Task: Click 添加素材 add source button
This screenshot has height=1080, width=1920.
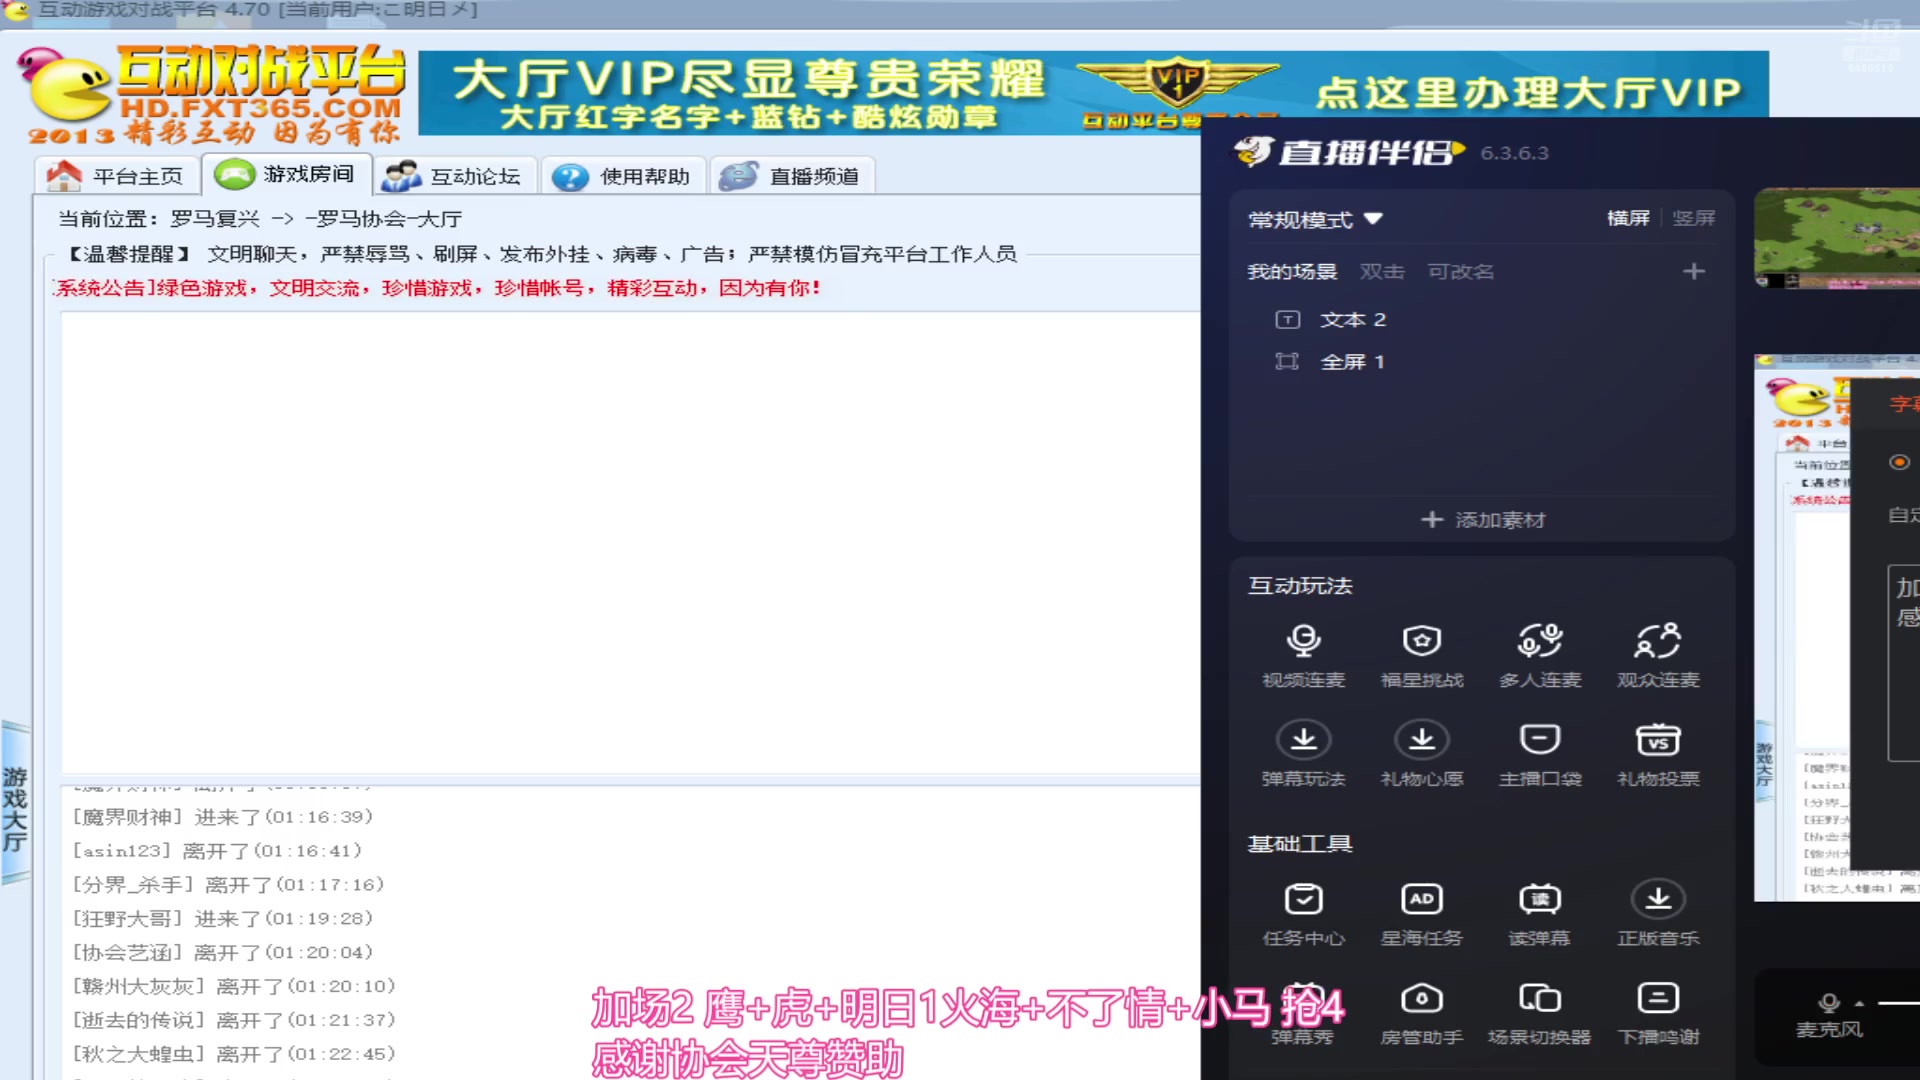Action: [1483, 520]
